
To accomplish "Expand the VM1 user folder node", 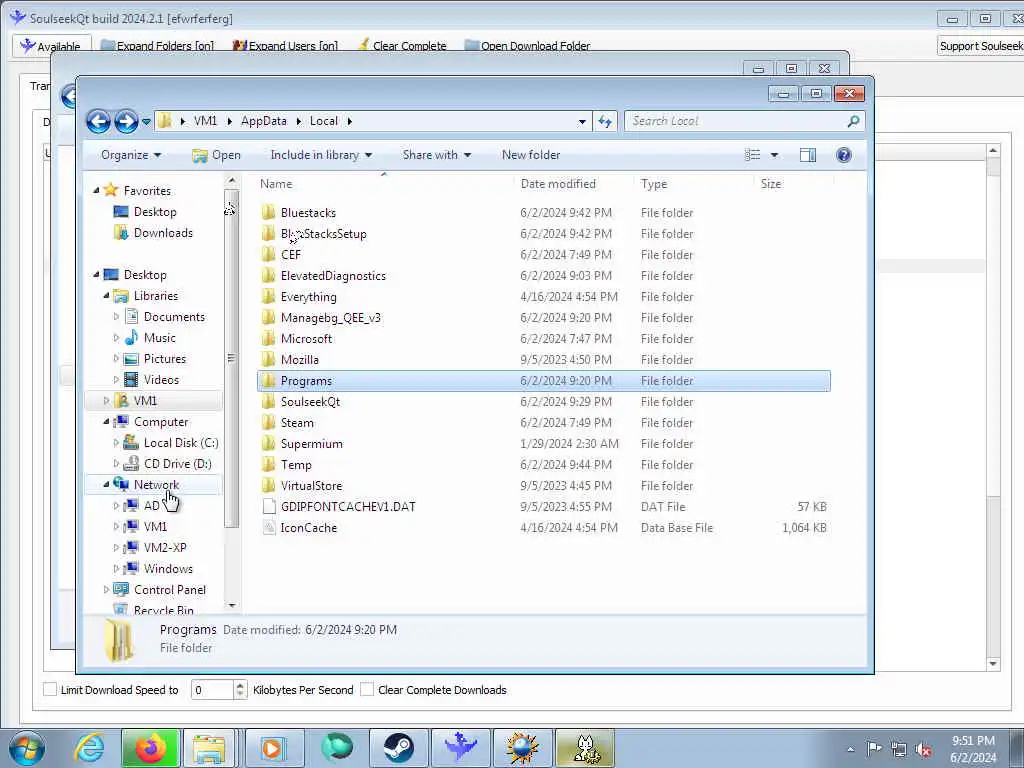I will (x=106, y=400).
